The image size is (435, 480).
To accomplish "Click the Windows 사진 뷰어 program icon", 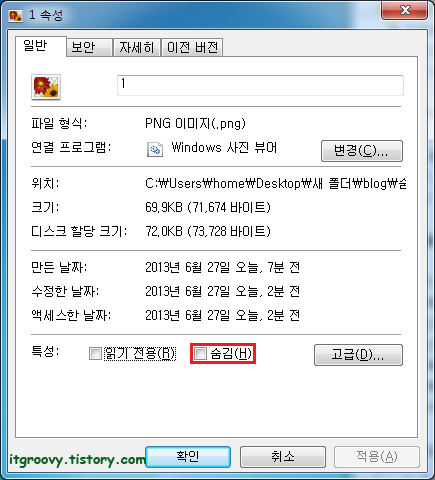I will click(x=155, y=149).
